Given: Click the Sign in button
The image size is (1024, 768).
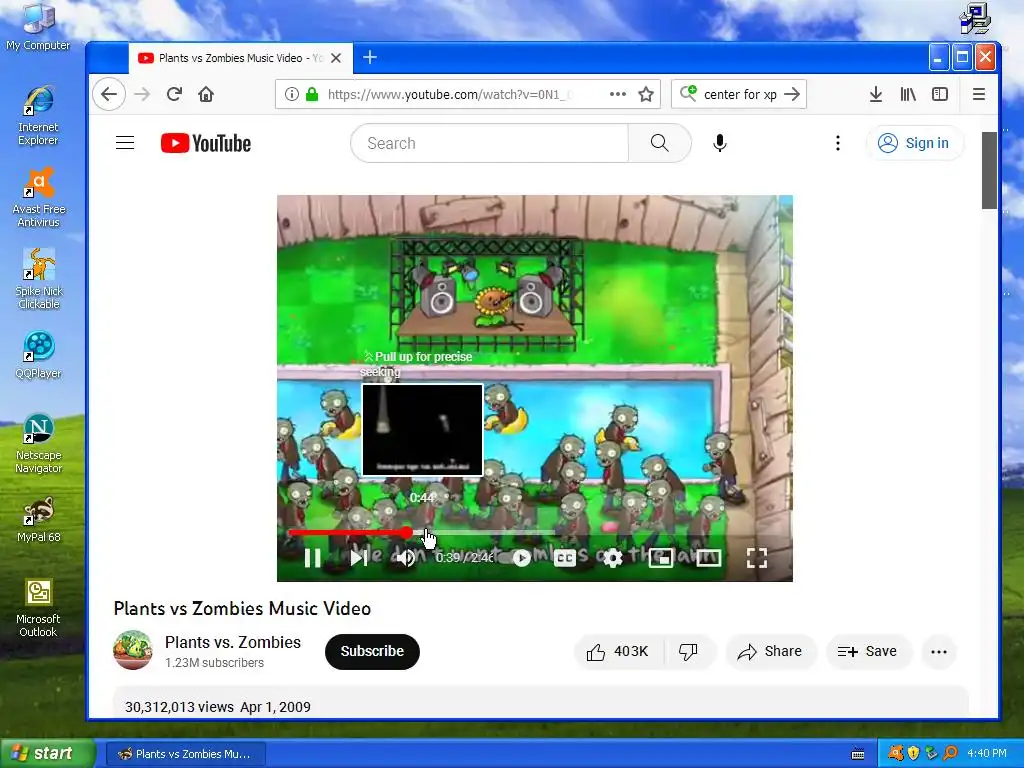Looking at the screenshot, I should (914, 143).
